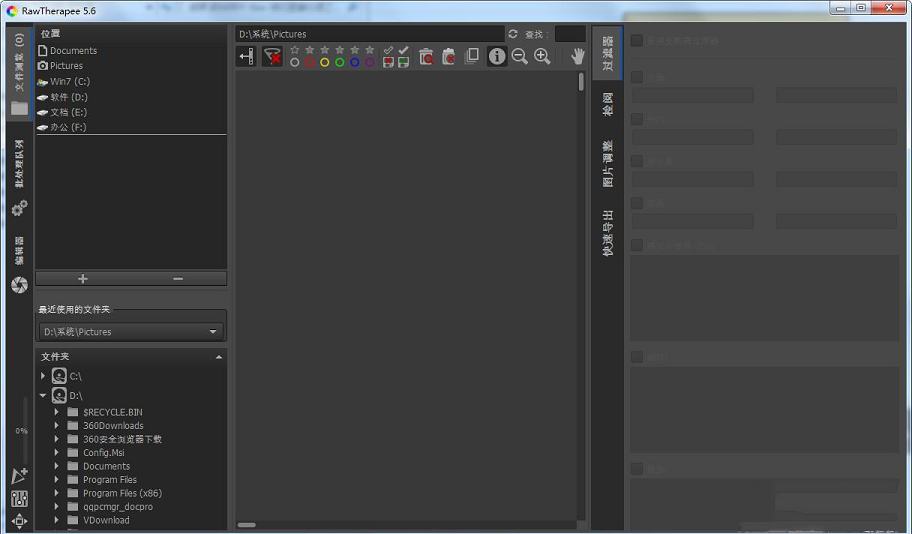Toggle filter for green color label
This screenshot has height=534, width=912.
[x=340, y=62]
